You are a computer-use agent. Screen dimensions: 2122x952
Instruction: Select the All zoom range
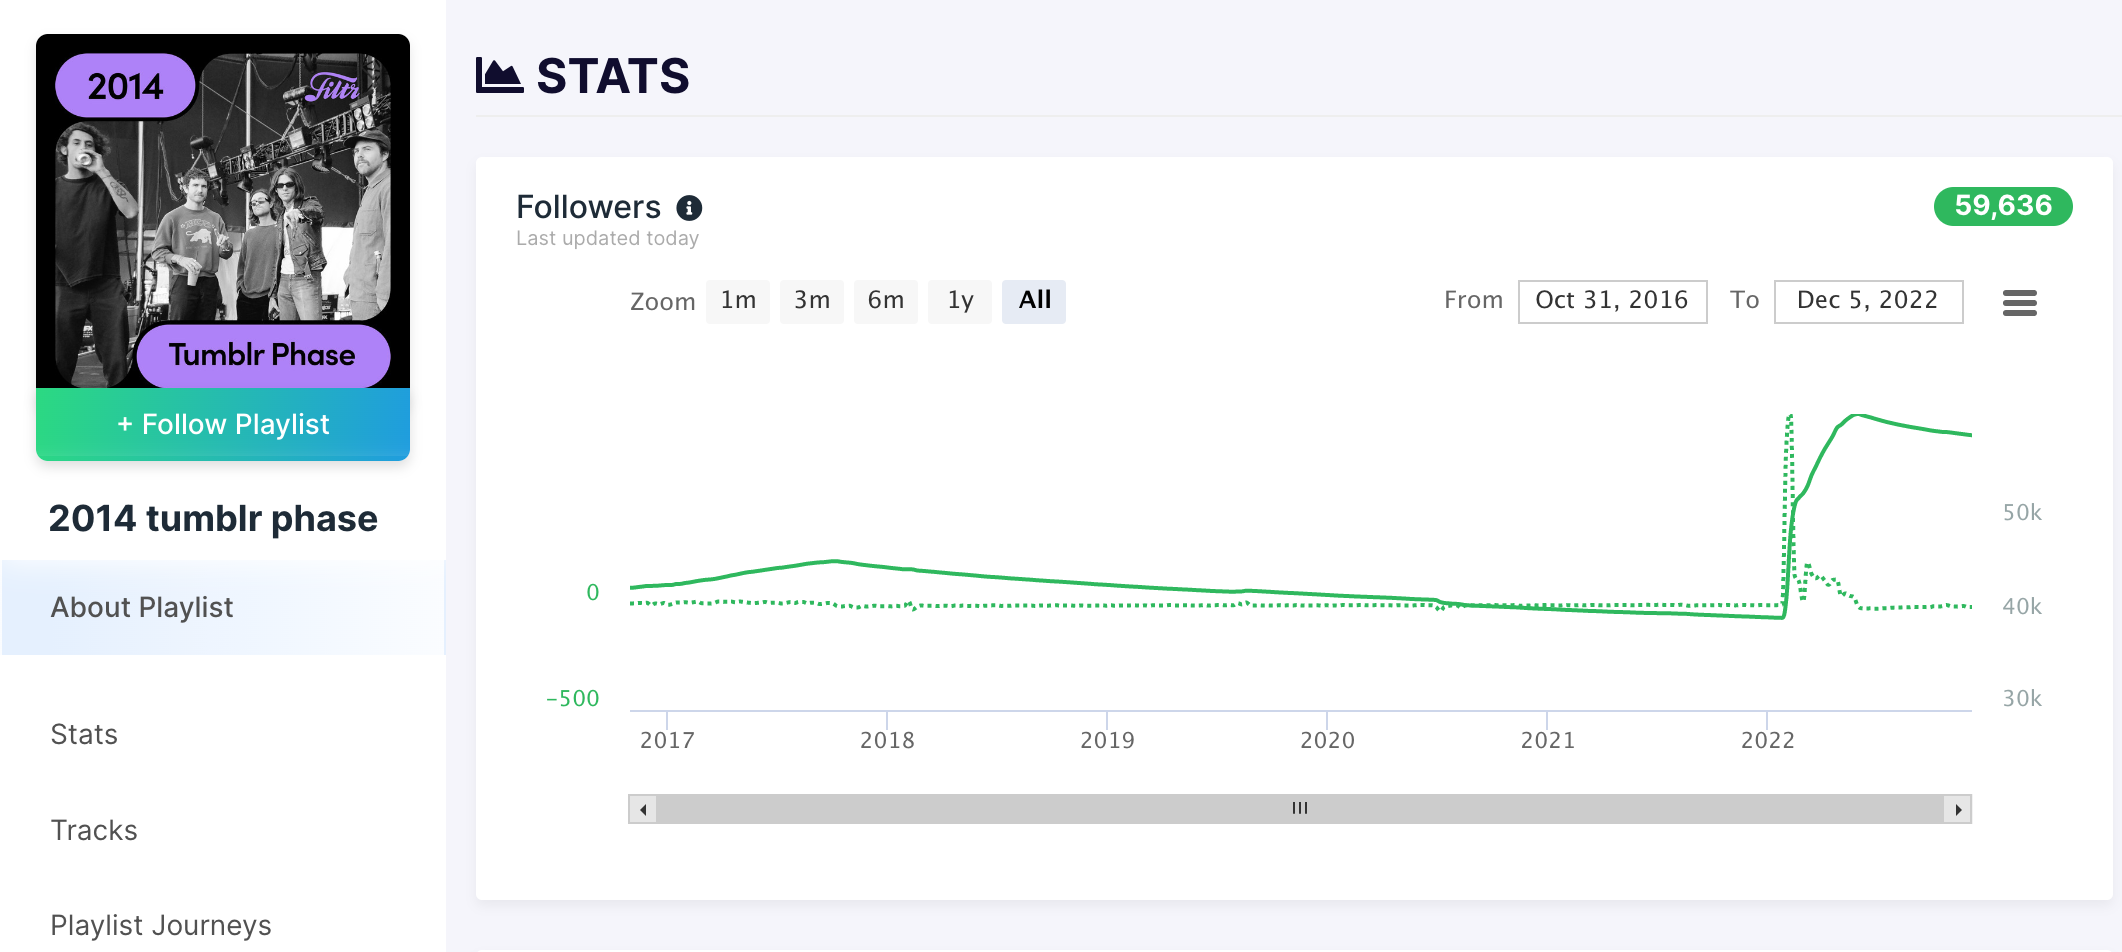[1034, 301]
